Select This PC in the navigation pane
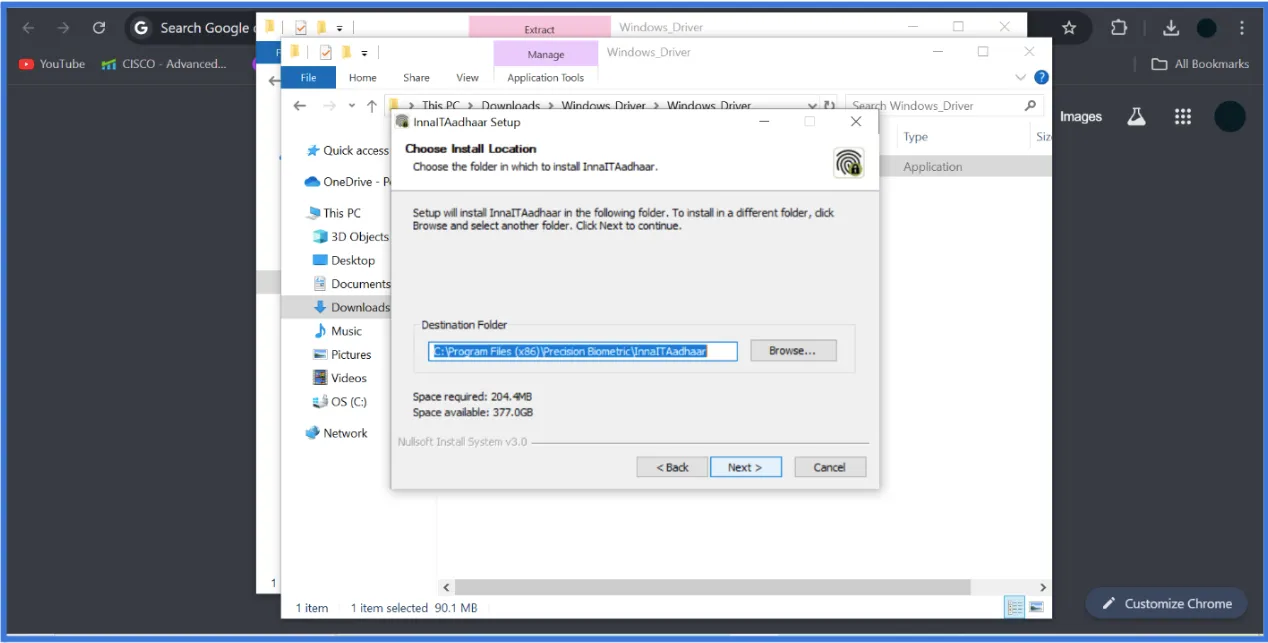The height and width of the screenshot is (643, 1268). [334, 213]
